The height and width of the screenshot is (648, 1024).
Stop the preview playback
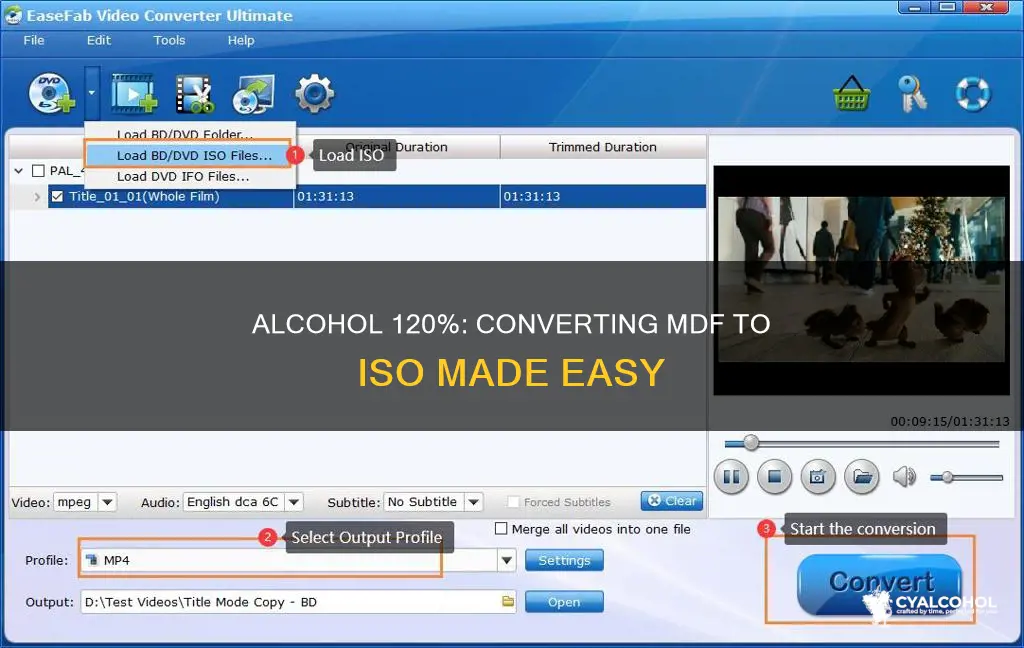pos(775,476)
